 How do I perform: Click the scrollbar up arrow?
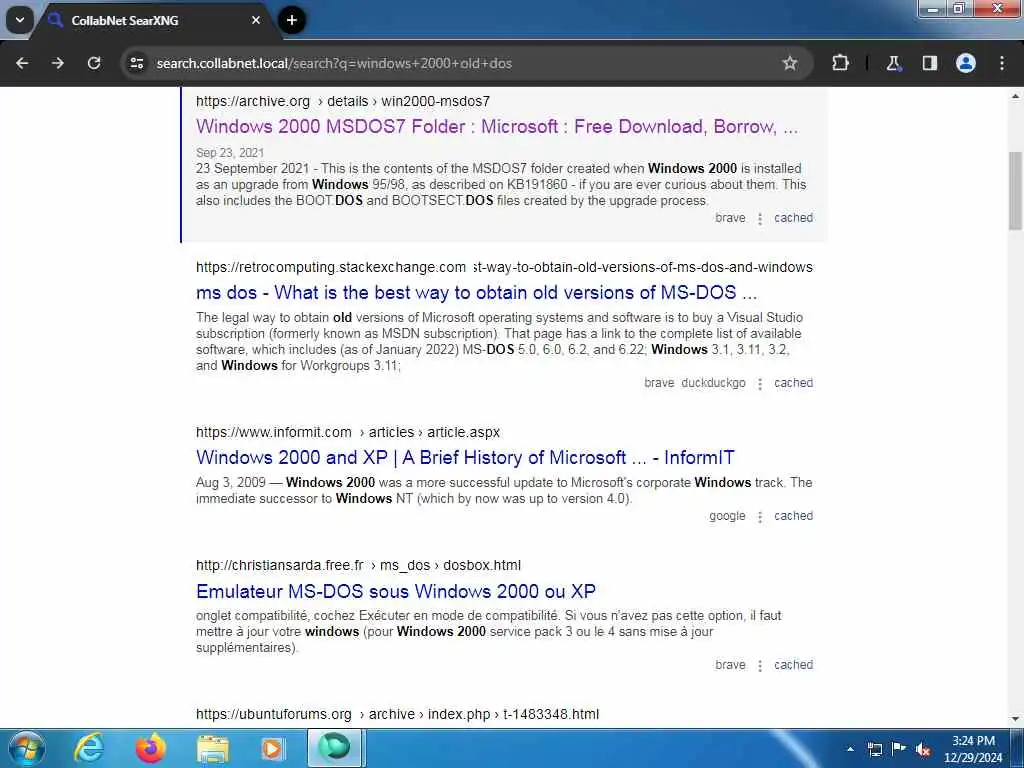point(1016,96)
